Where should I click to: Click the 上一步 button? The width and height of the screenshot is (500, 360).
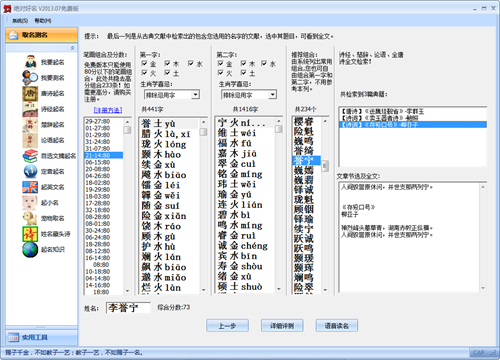[x=227, y=326]
